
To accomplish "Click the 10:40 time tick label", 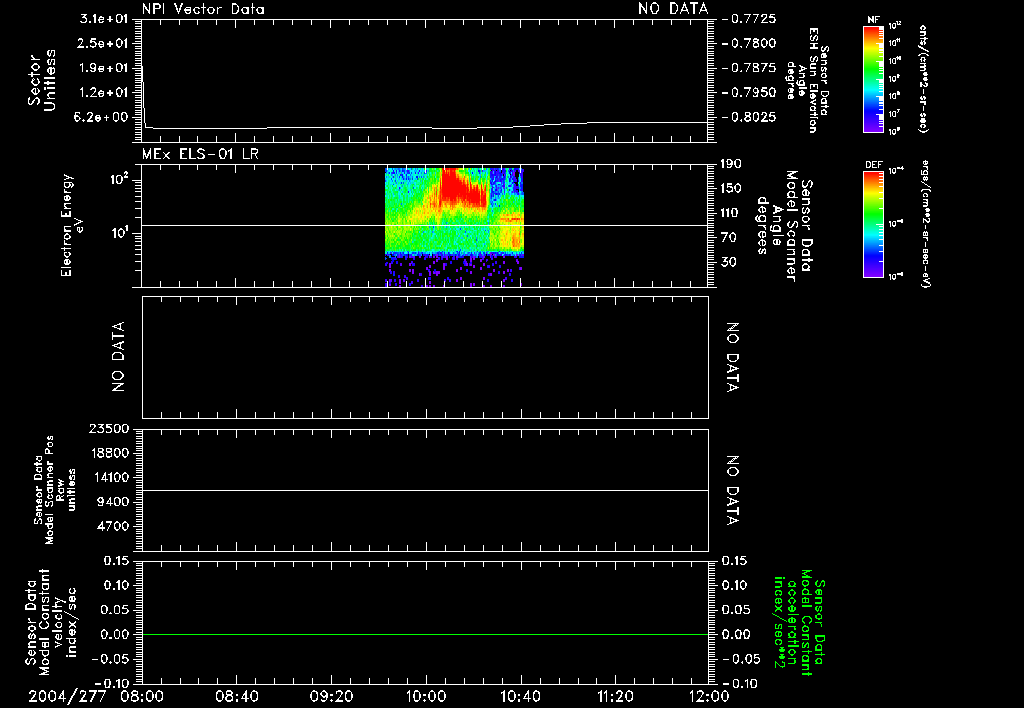I will click(520, 696).
